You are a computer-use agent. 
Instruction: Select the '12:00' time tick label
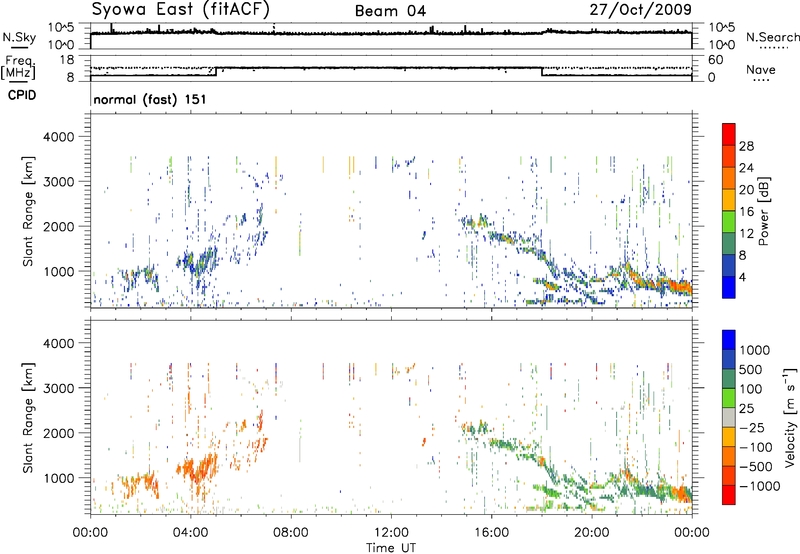[x=391, y=533]
